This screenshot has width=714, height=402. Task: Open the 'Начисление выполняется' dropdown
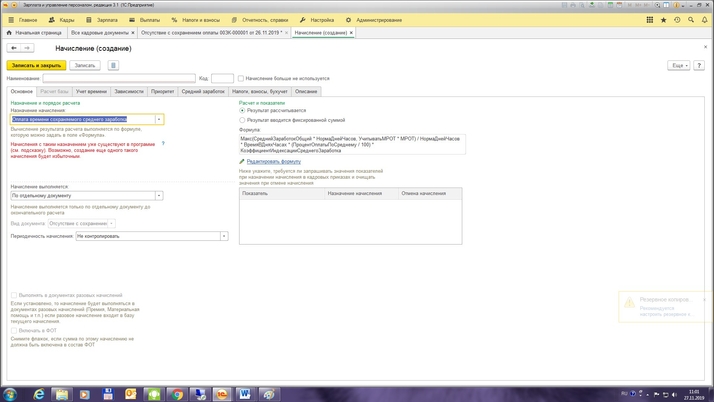[x=159, y=196]
